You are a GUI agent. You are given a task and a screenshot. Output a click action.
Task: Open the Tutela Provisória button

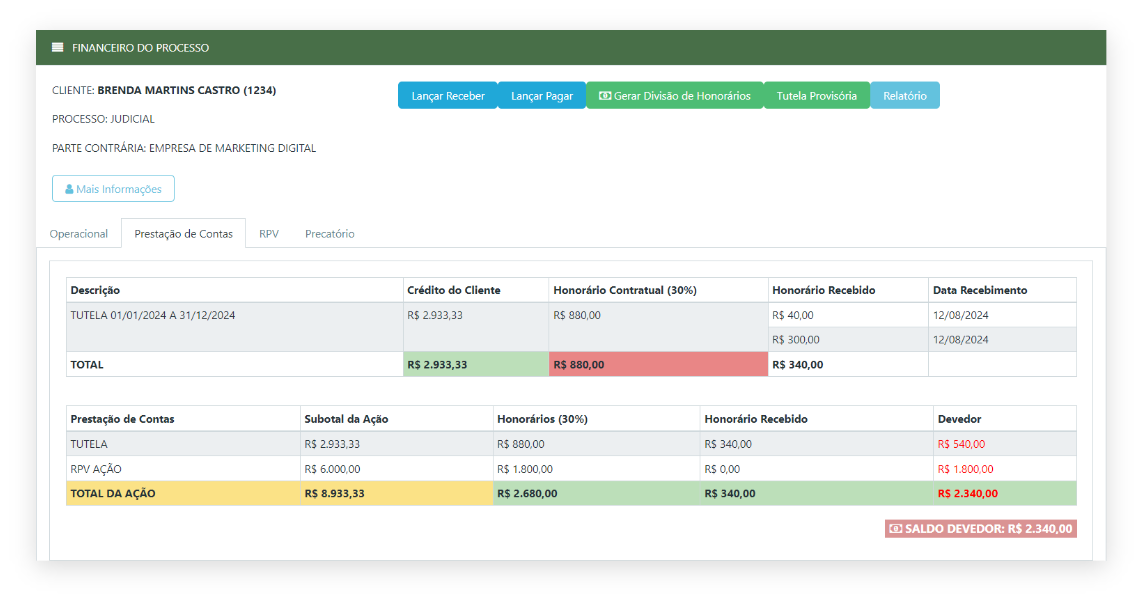tap(816, 96)
